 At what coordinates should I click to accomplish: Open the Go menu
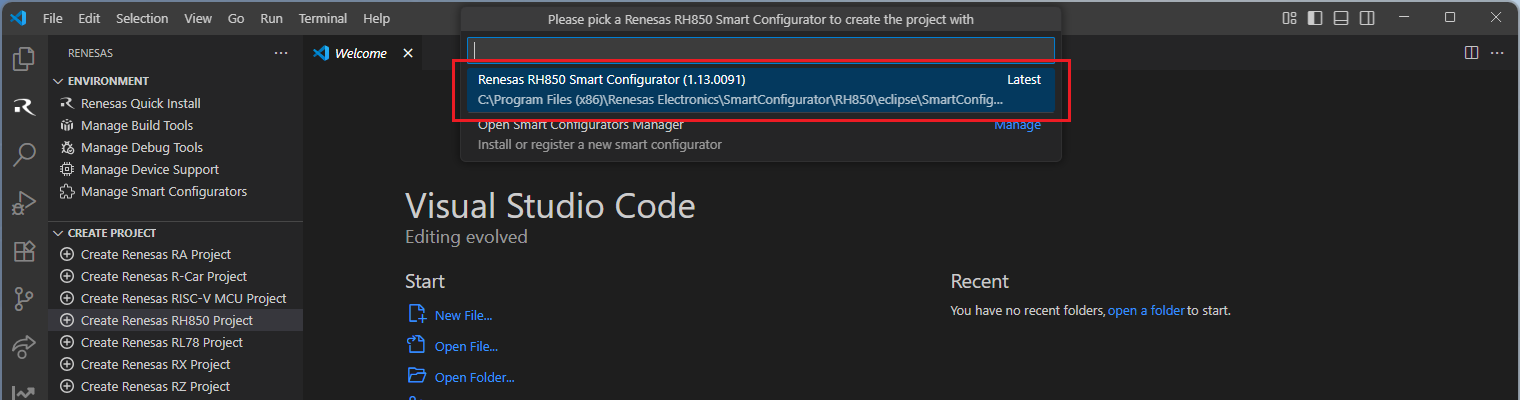pyautogui.click(x=236, y=18)
